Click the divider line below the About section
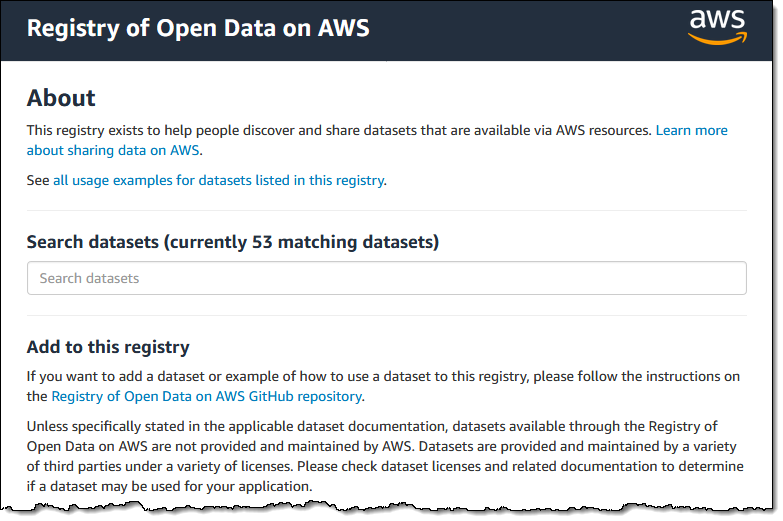The width and height of the screenshot is (783, 521). 386,210
